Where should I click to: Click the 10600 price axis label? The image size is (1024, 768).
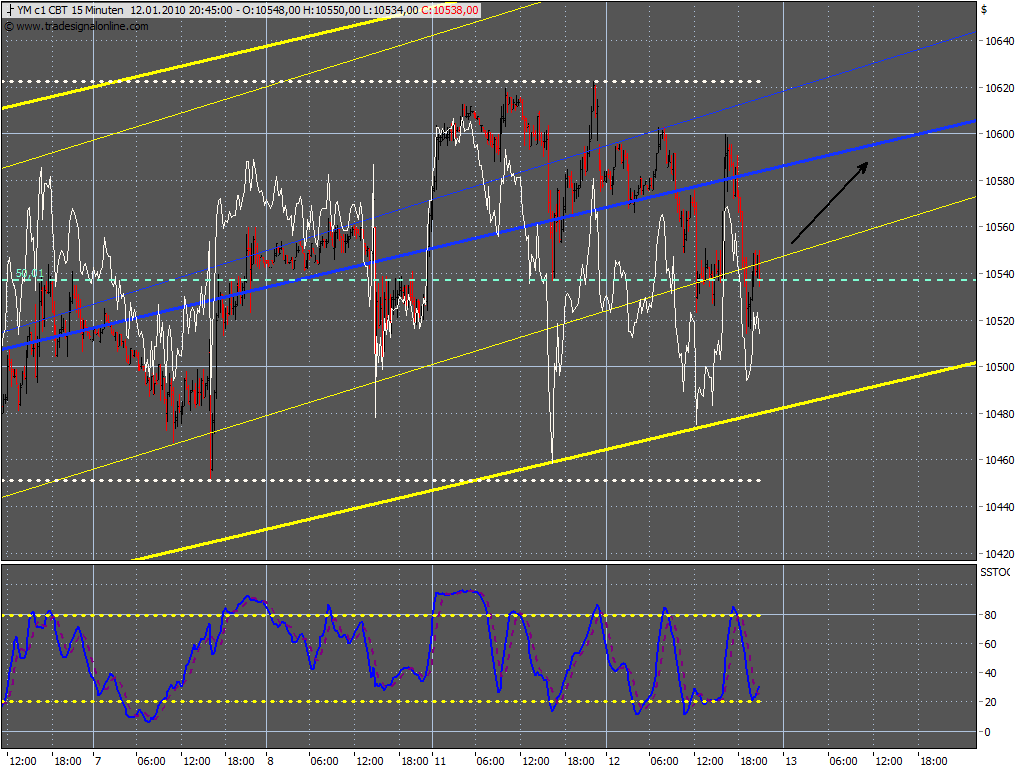pyautogui.click(x=999, y=135)
